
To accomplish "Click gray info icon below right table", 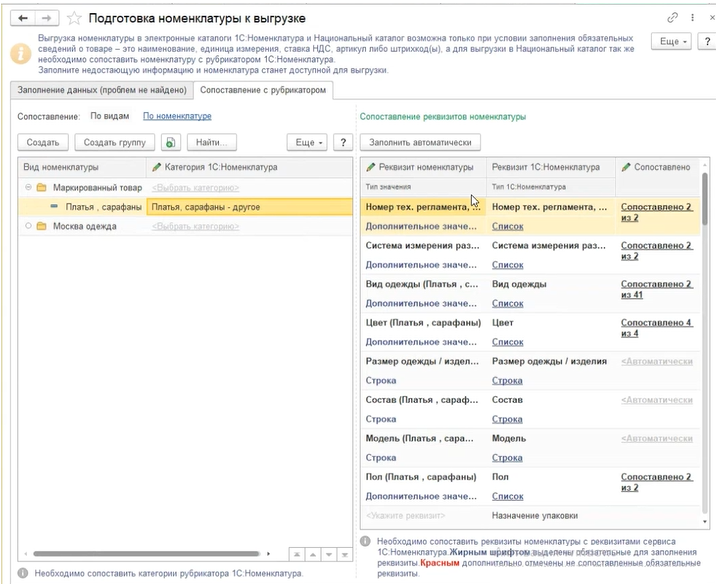I will [x=365, y=542].
